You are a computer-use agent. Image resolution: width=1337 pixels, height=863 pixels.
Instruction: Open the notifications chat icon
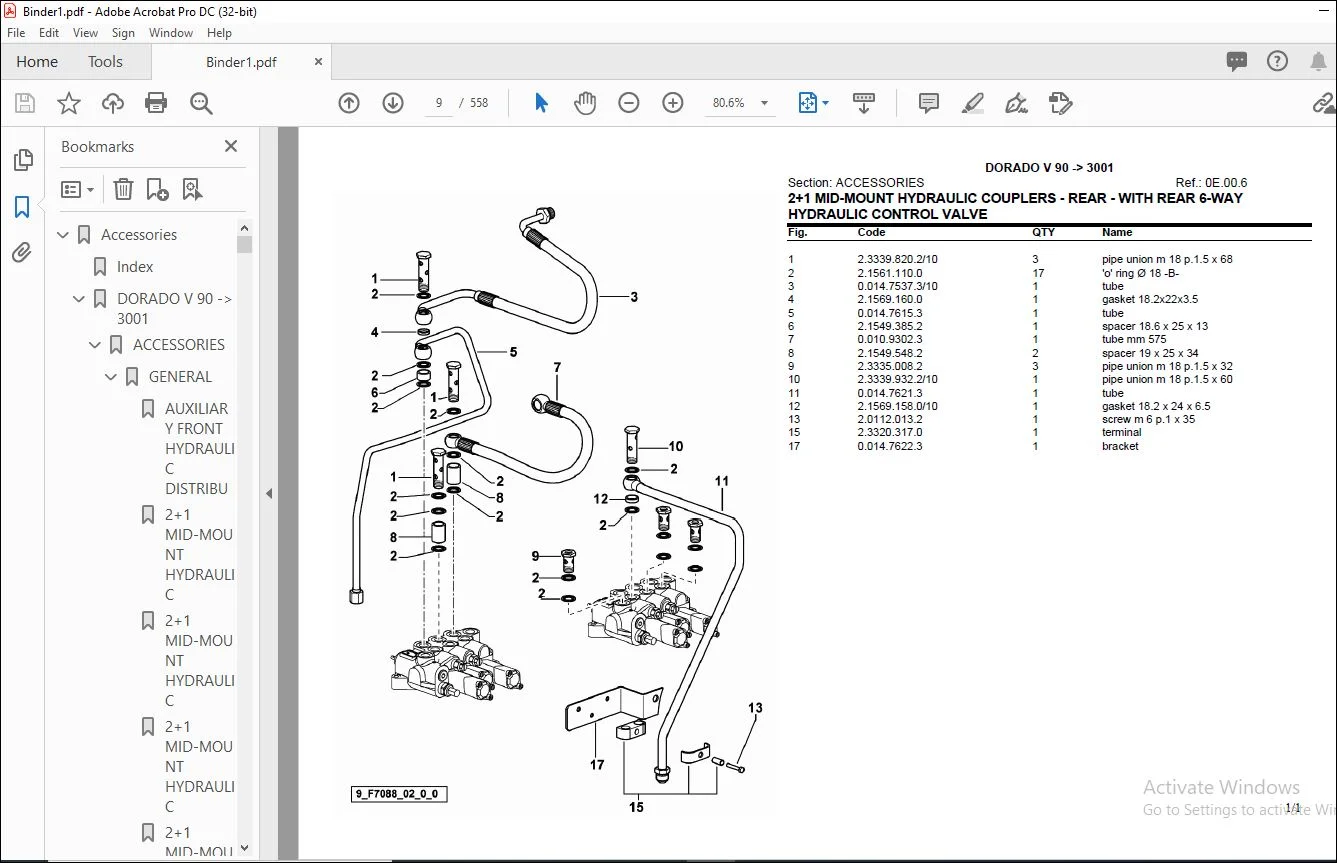pos(1237,61)
